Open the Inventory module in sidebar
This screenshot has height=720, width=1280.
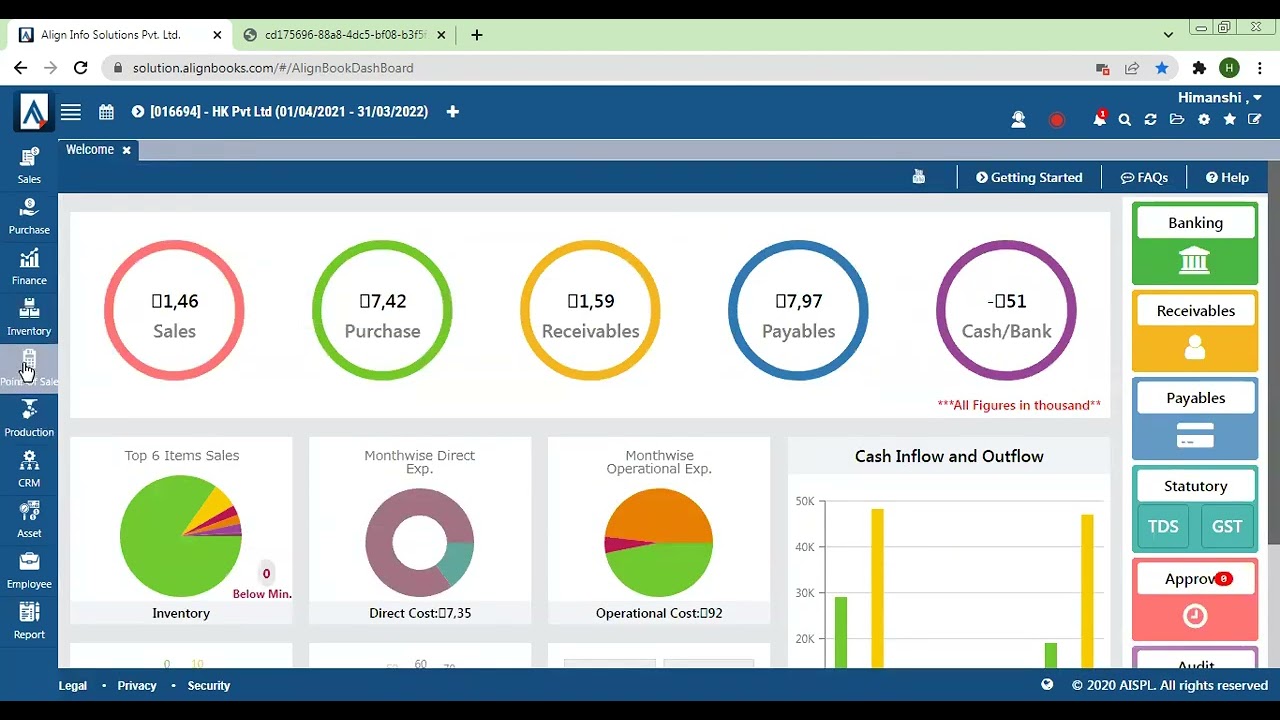(29, 318)
